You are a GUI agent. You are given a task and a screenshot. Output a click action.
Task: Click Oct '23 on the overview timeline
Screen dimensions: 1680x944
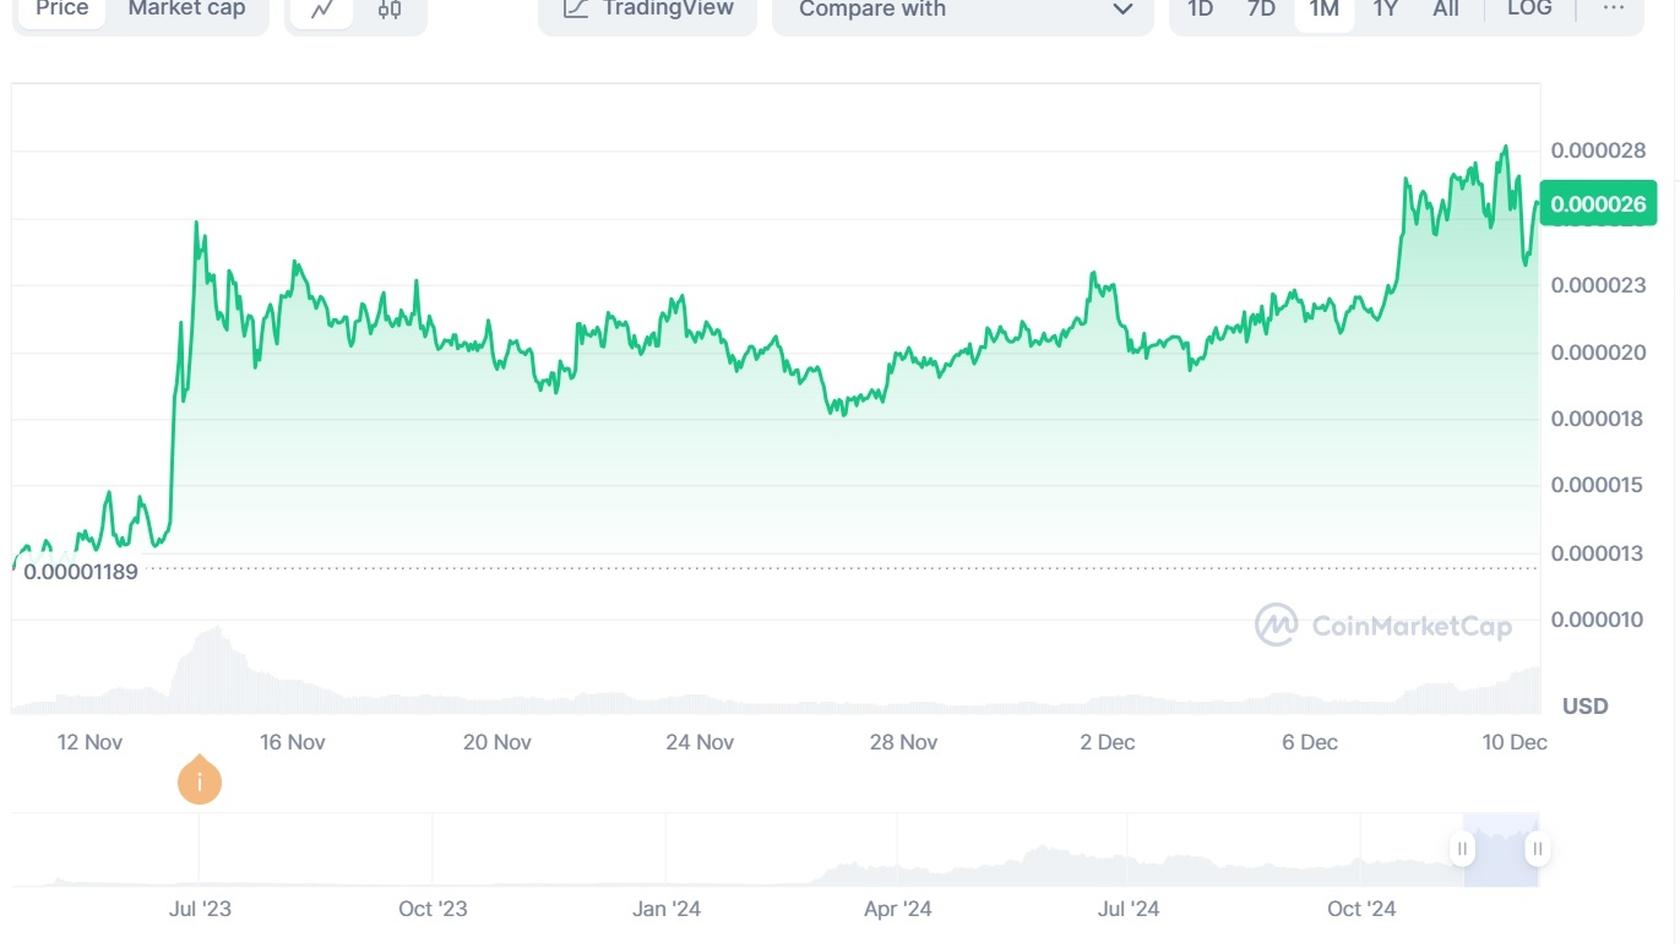[433, 909]
